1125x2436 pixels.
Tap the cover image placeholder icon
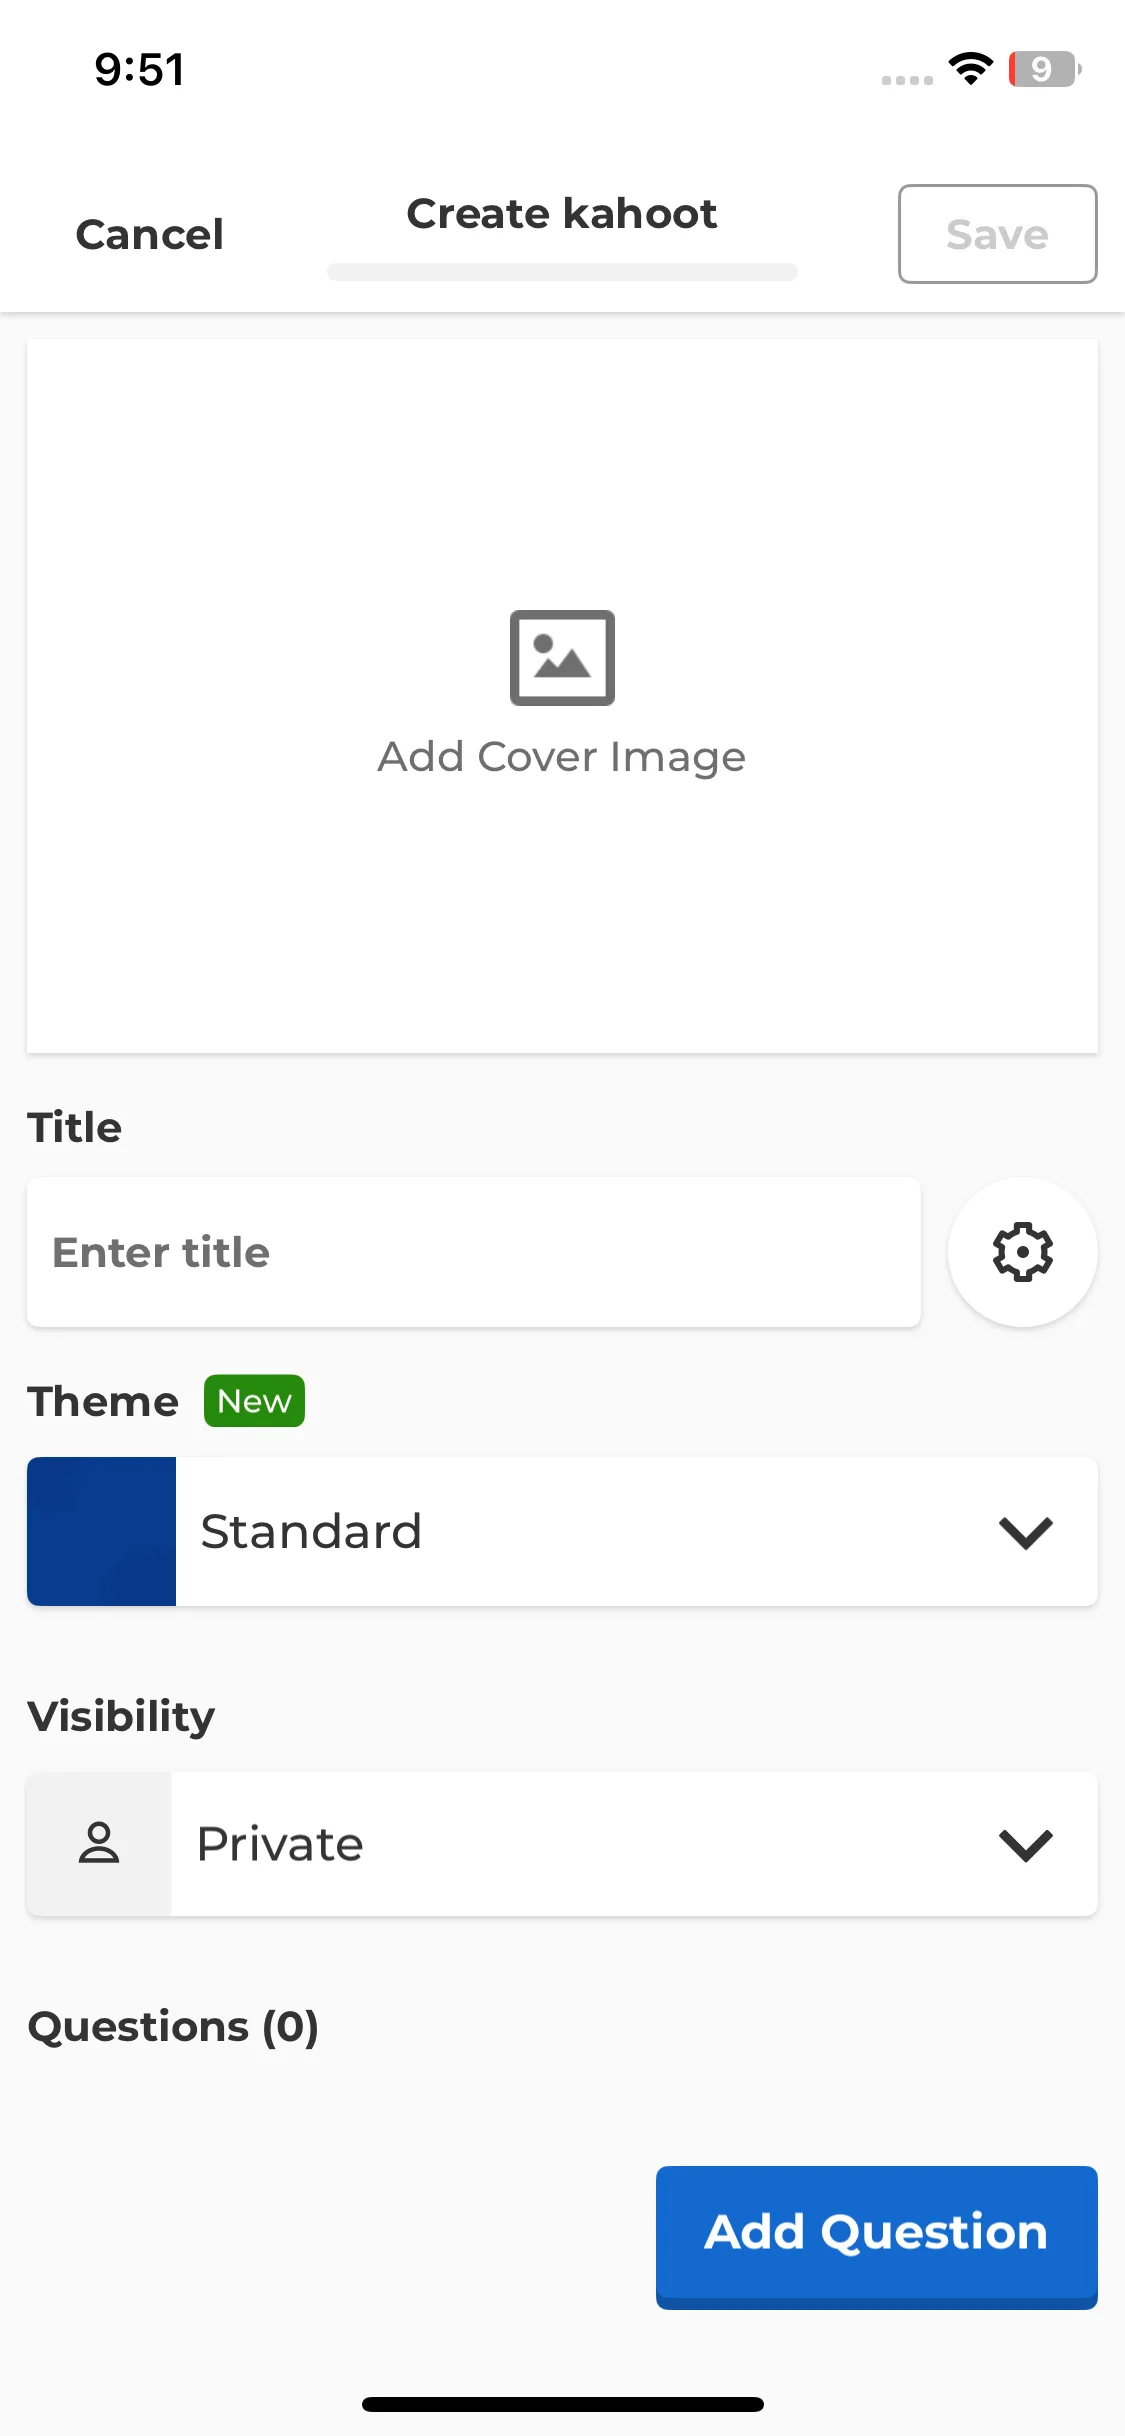click(x=562, y=658)
